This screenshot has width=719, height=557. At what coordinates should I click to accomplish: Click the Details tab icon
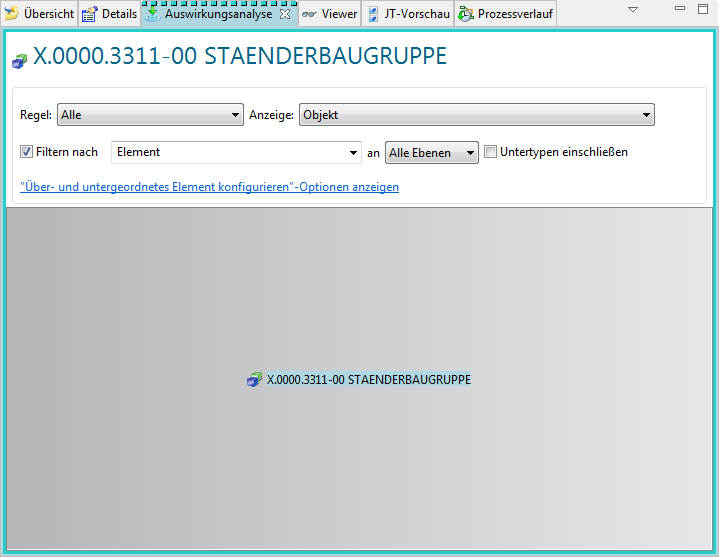point(89,14)
